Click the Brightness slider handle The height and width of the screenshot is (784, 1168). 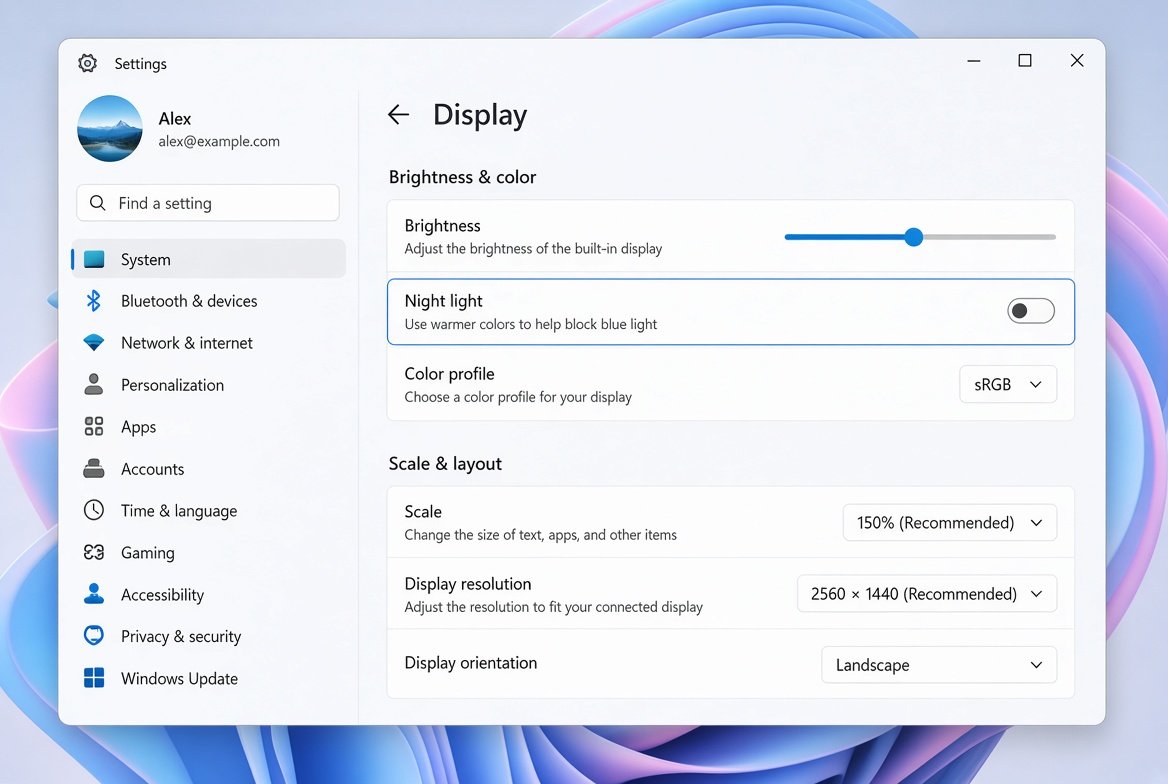[914, 237]
